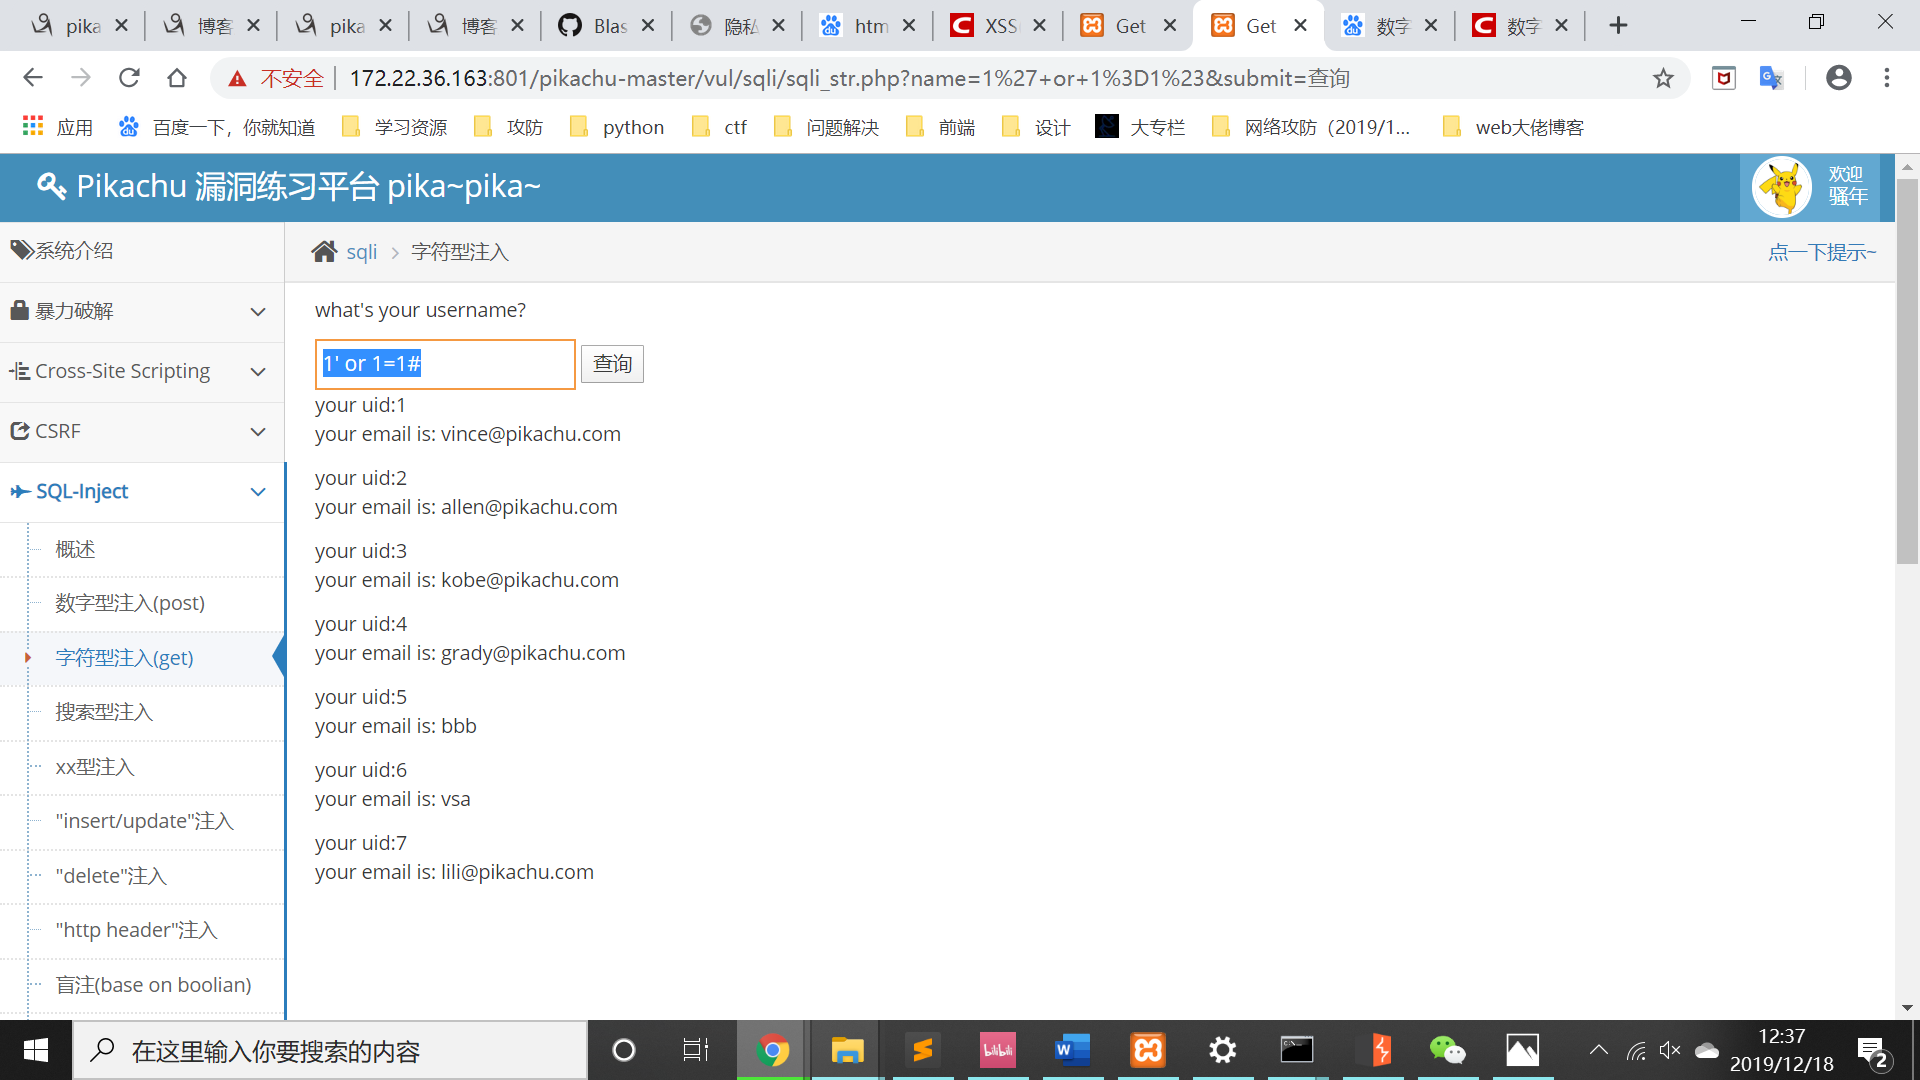Click the Google Translate extension icon

click(1771, 78)
